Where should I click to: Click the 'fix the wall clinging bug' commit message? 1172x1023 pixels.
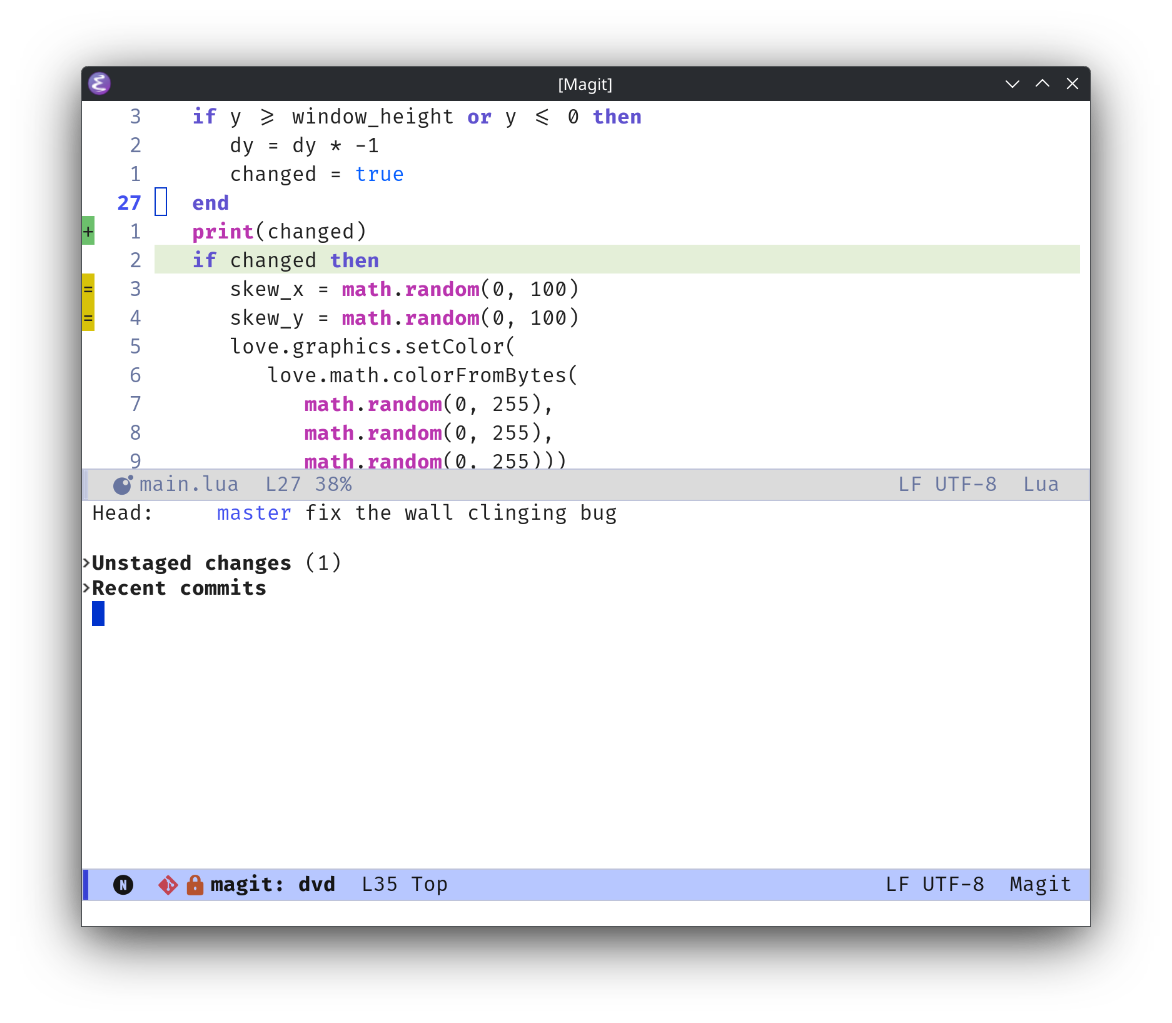[x=460, y=513]
